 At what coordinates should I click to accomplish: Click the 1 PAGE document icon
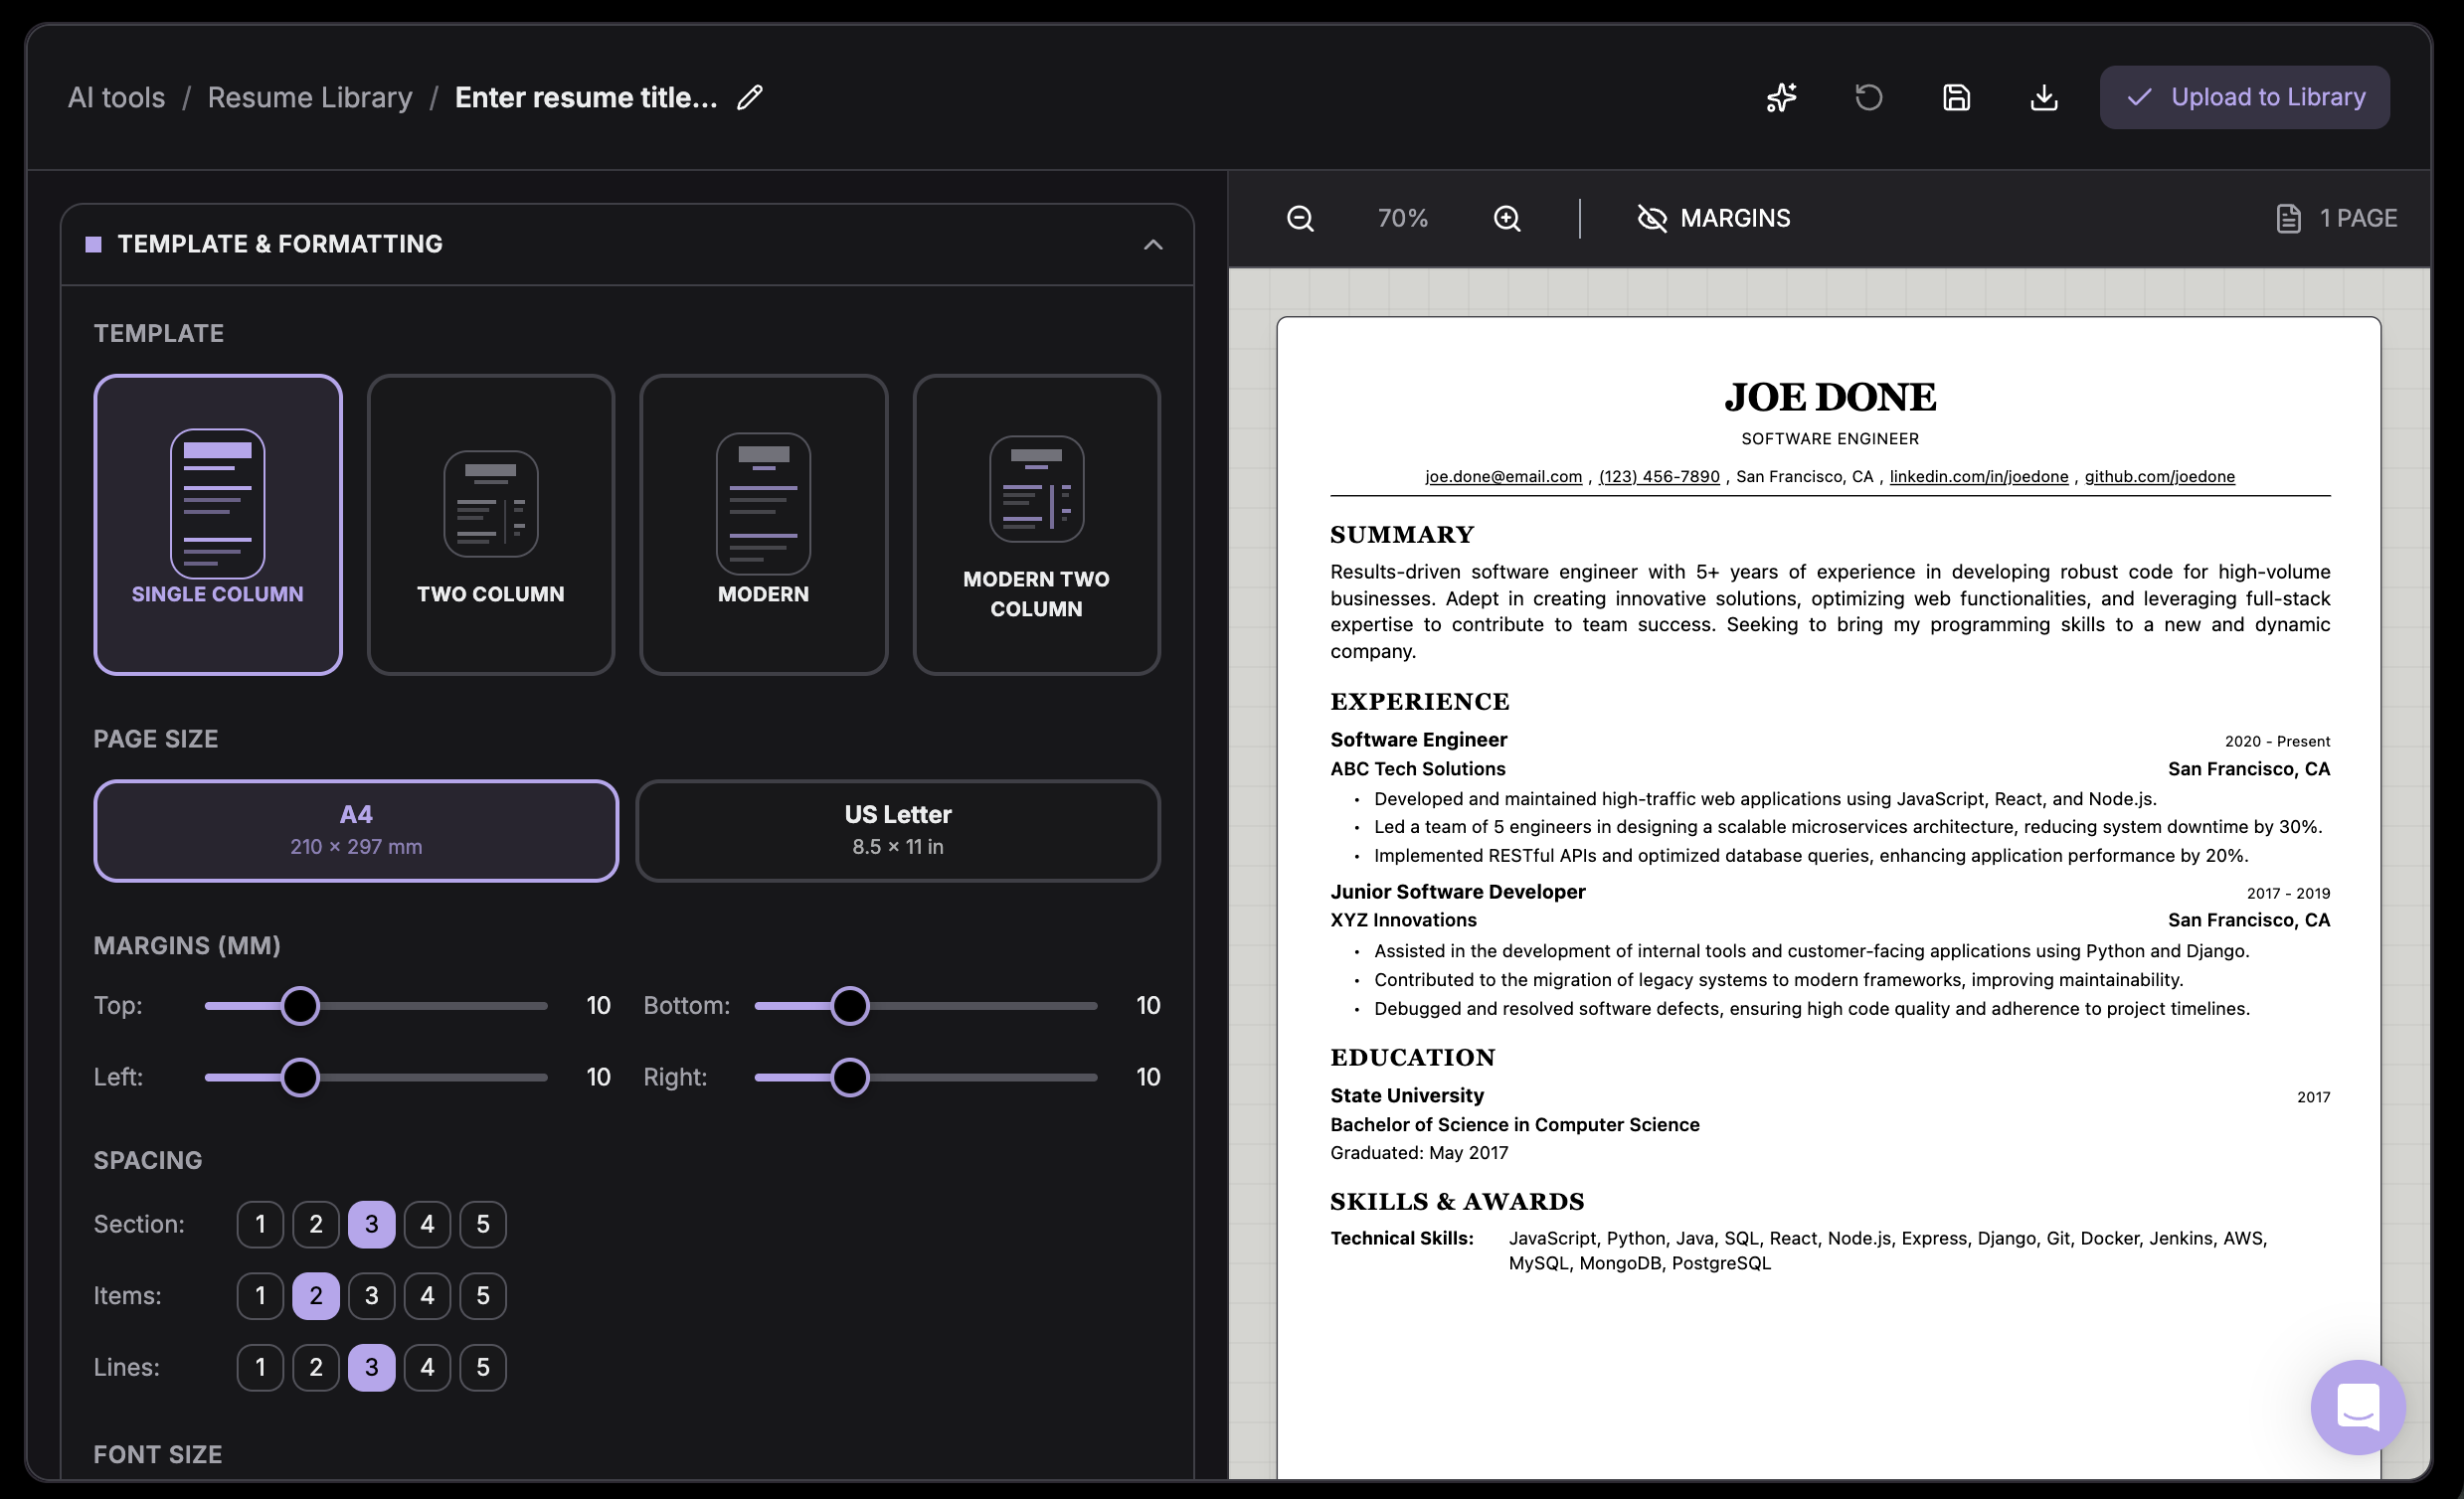2289,218
